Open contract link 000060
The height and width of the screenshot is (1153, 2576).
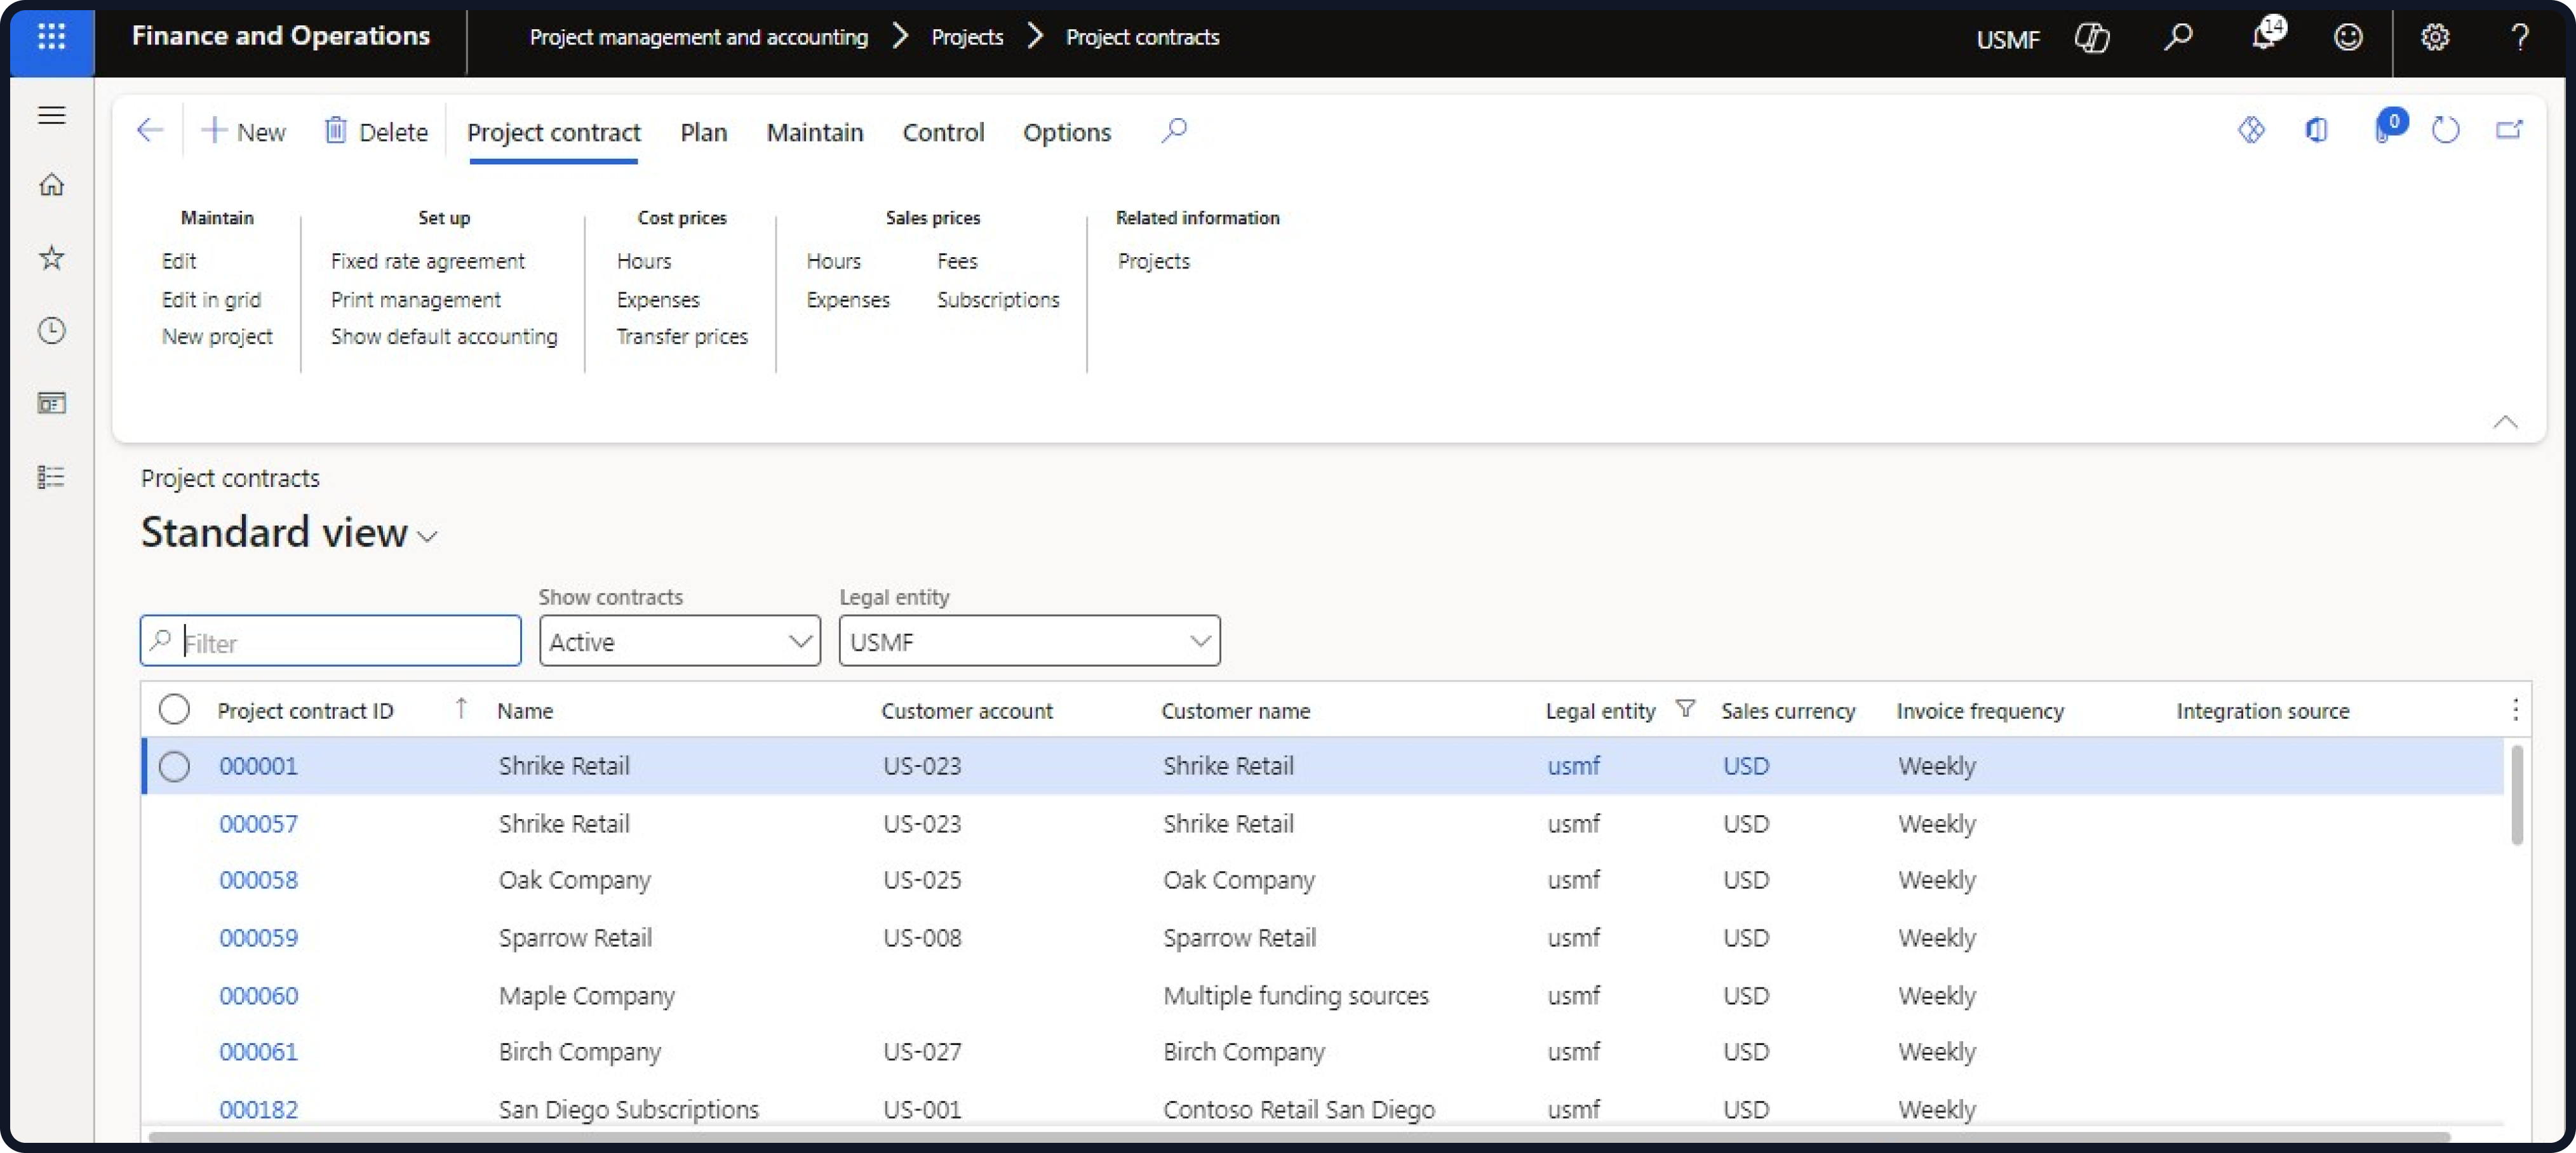(258, 996)
